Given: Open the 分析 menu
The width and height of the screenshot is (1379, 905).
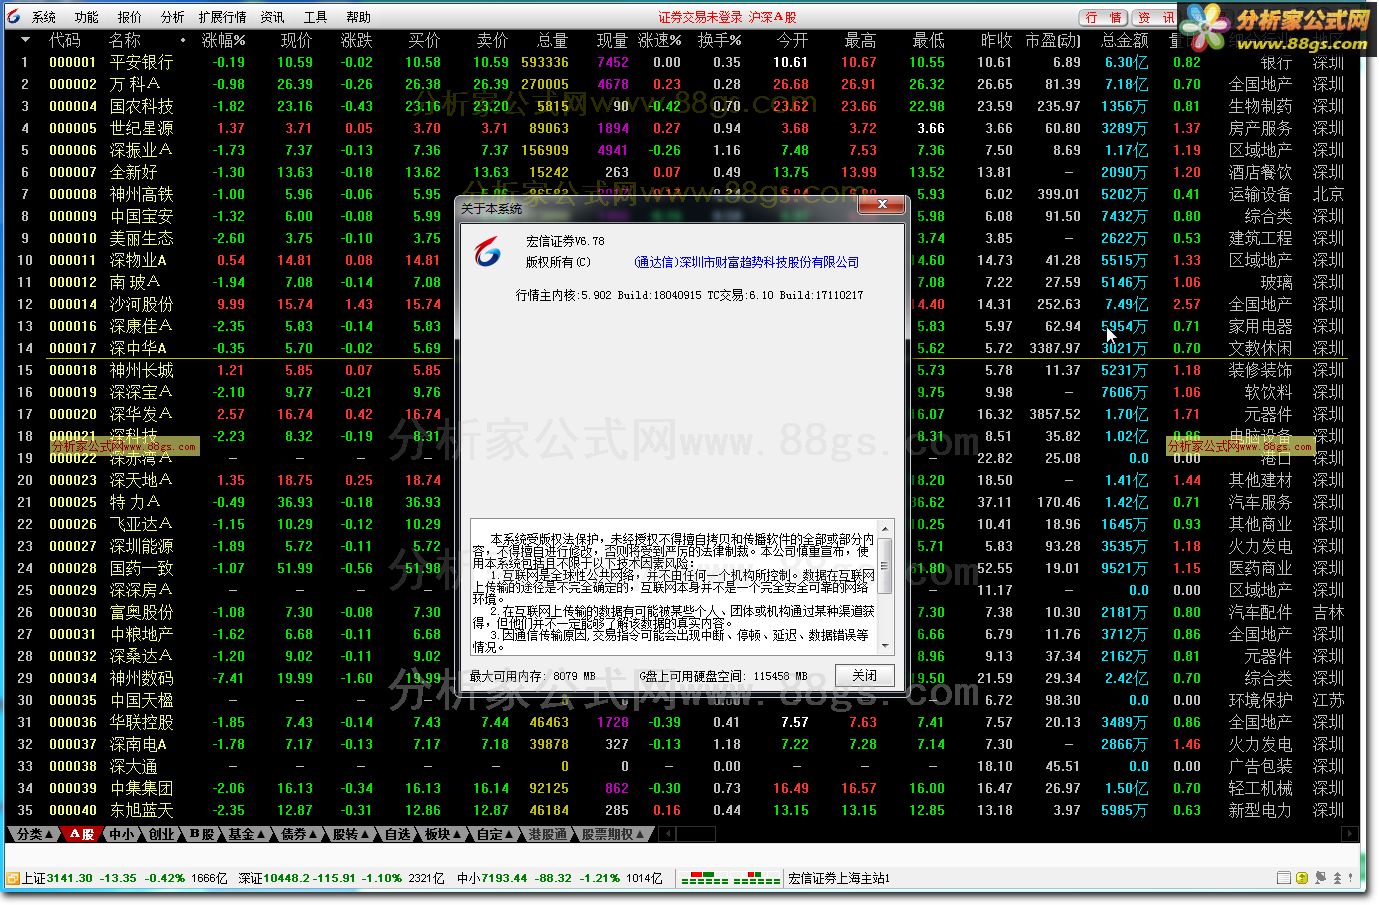Looking at the screenshot, I should click(x=173, y=17).
